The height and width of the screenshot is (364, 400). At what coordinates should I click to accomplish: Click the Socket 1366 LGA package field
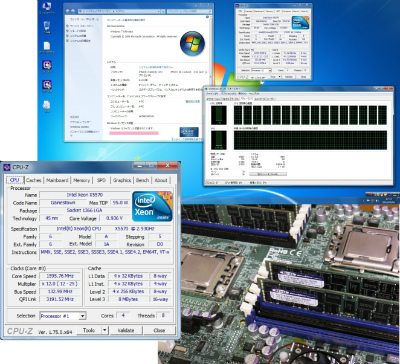(x=84, y=210)
